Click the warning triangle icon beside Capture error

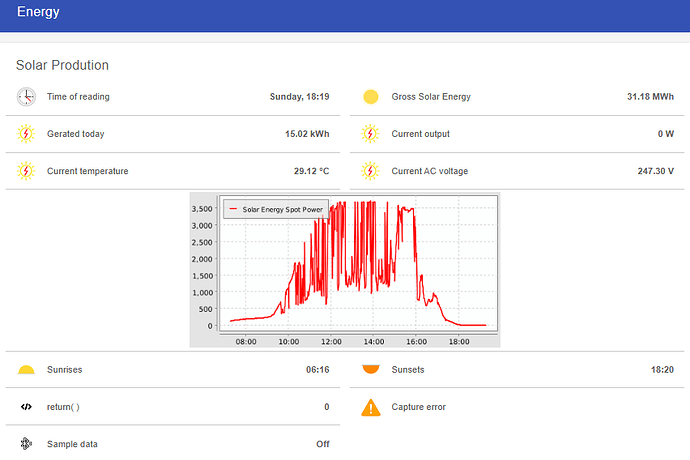click(x=371, y=407)
